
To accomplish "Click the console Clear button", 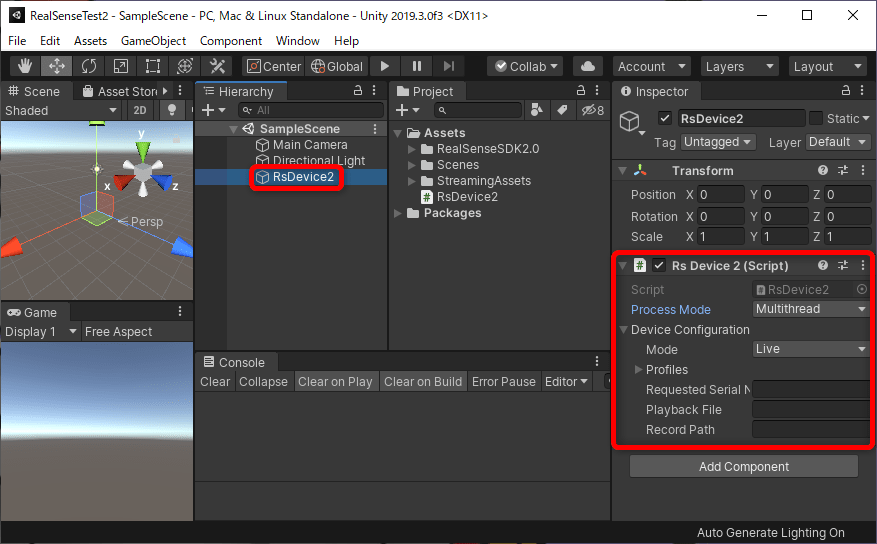I will (x=215, y=382).
